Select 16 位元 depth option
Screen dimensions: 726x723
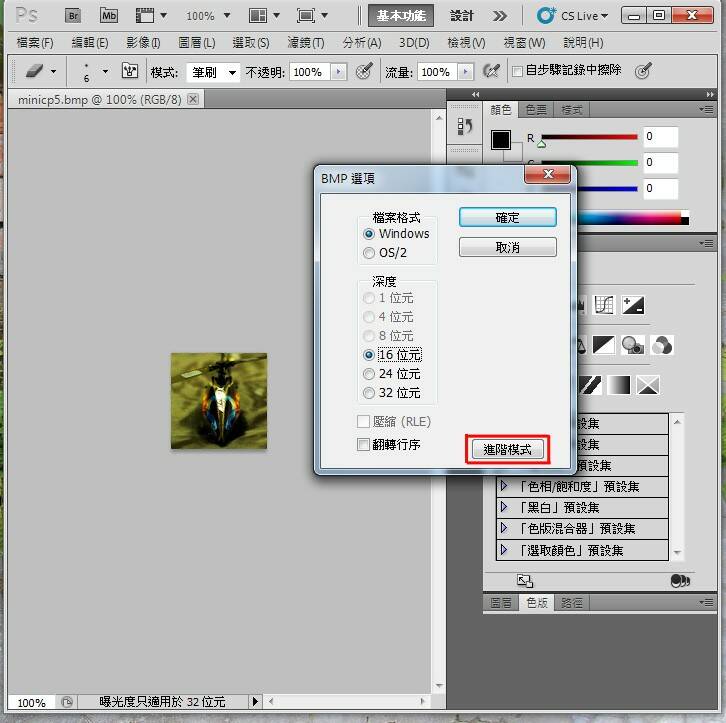pos(369,355)
